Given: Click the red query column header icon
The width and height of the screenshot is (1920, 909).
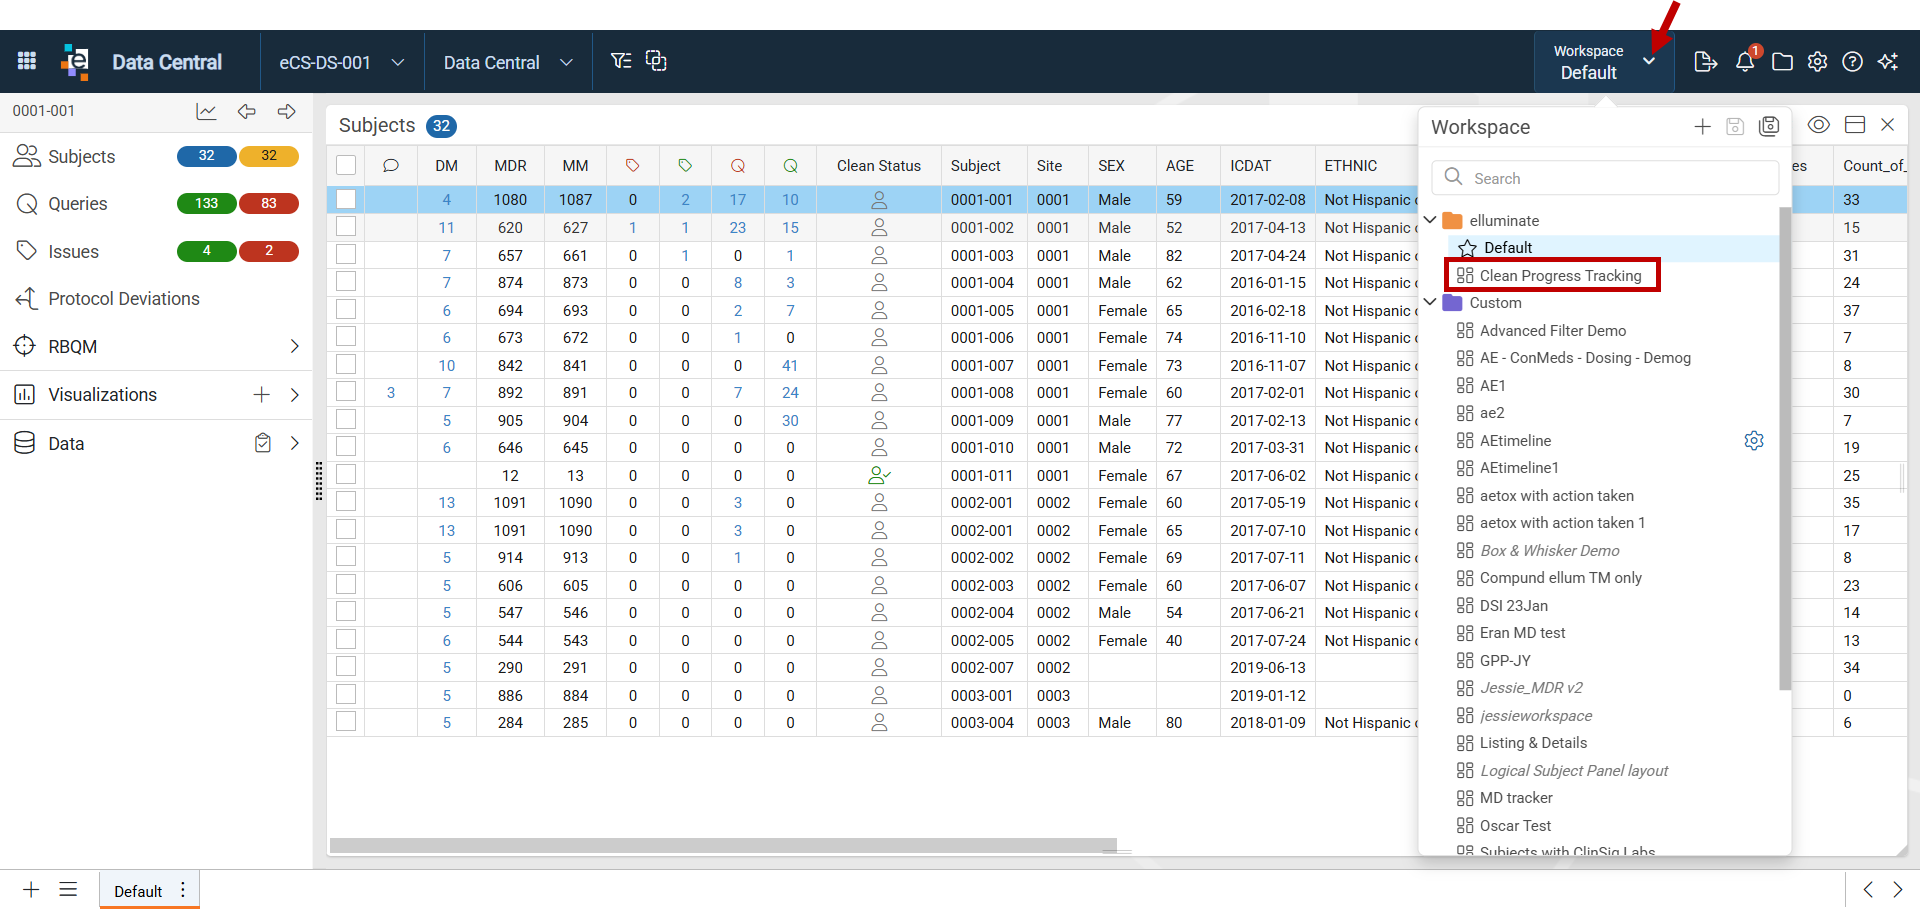Looking at the screenshot, I should [738, 166].
